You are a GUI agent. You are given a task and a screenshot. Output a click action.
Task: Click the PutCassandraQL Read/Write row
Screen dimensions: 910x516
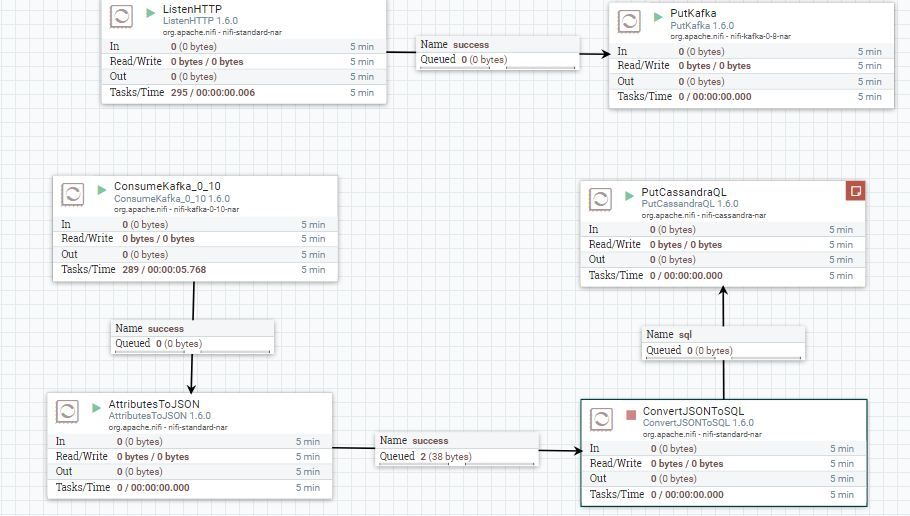click(723, 244)
